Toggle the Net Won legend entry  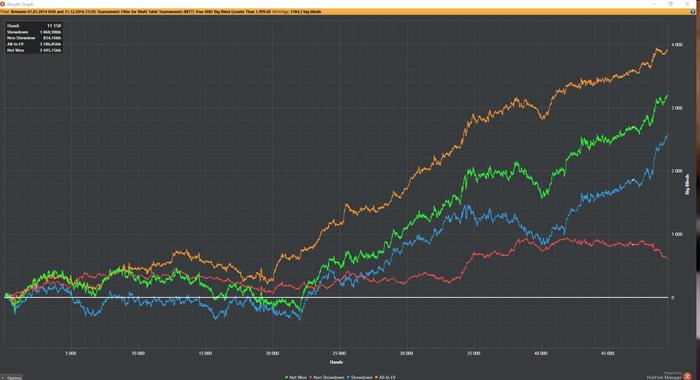point(296,377)
